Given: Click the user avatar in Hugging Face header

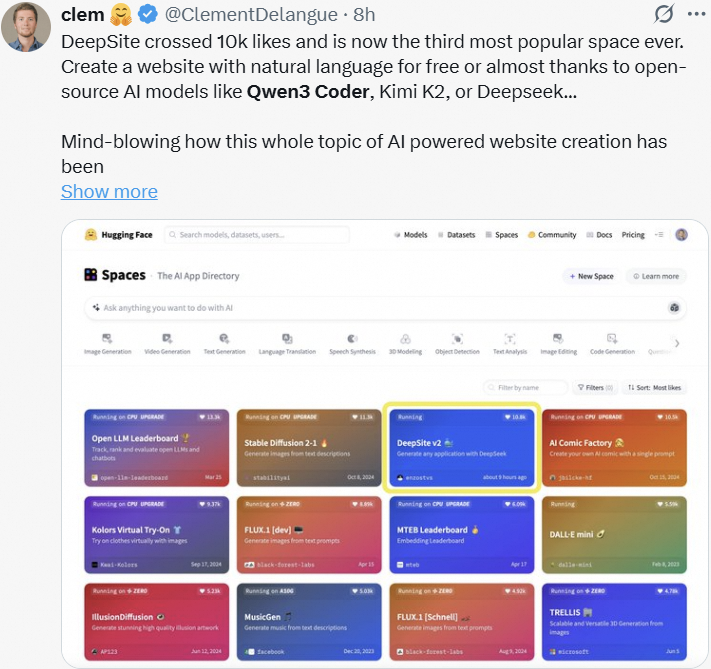Looking at the screenshot, I should coord(681,234).
